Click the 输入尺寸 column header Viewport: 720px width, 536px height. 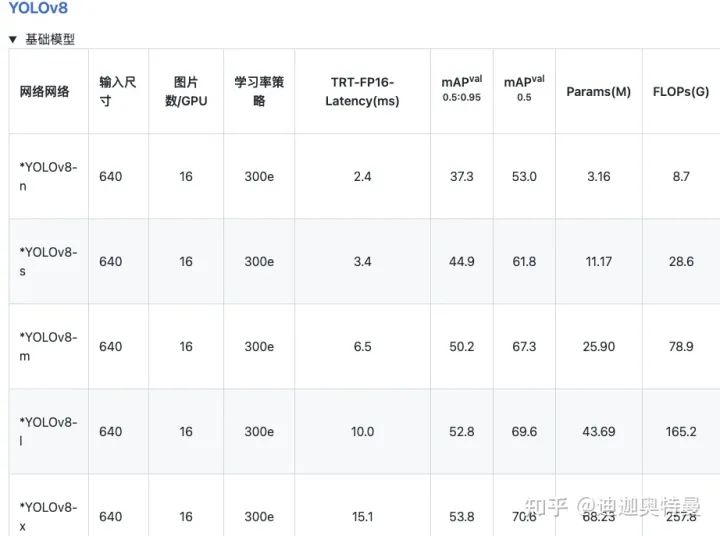point(118,91)
